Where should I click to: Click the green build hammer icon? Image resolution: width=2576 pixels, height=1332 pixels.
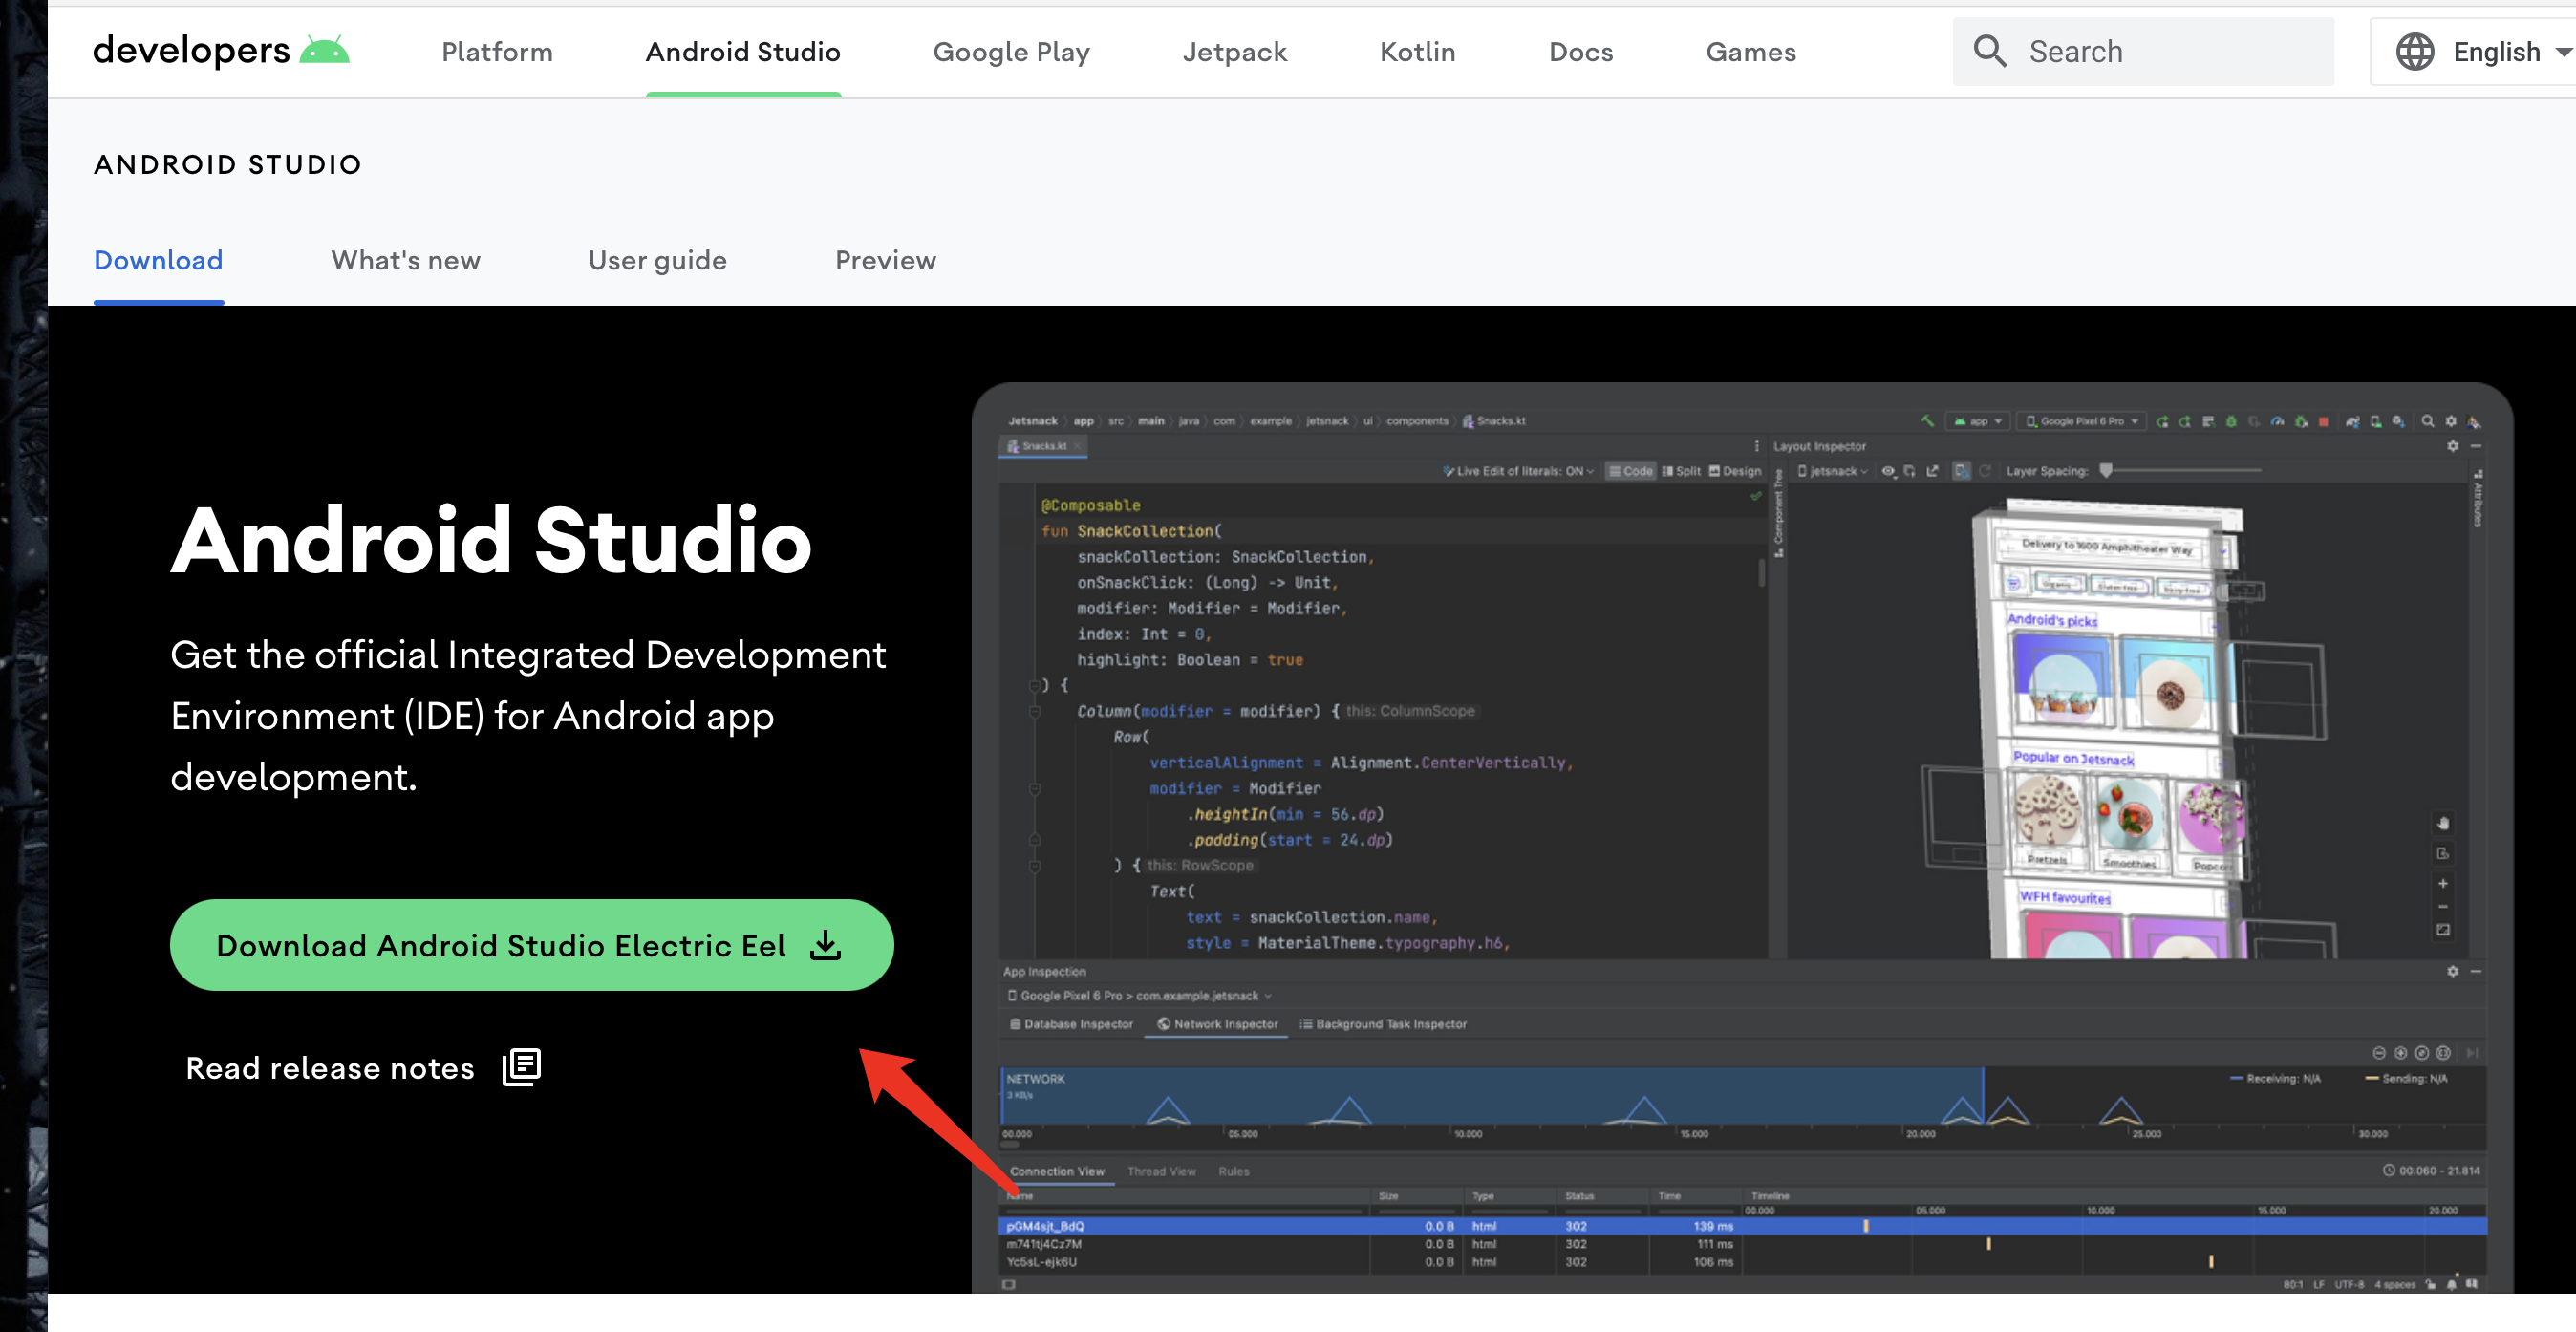pos(1927,421)
